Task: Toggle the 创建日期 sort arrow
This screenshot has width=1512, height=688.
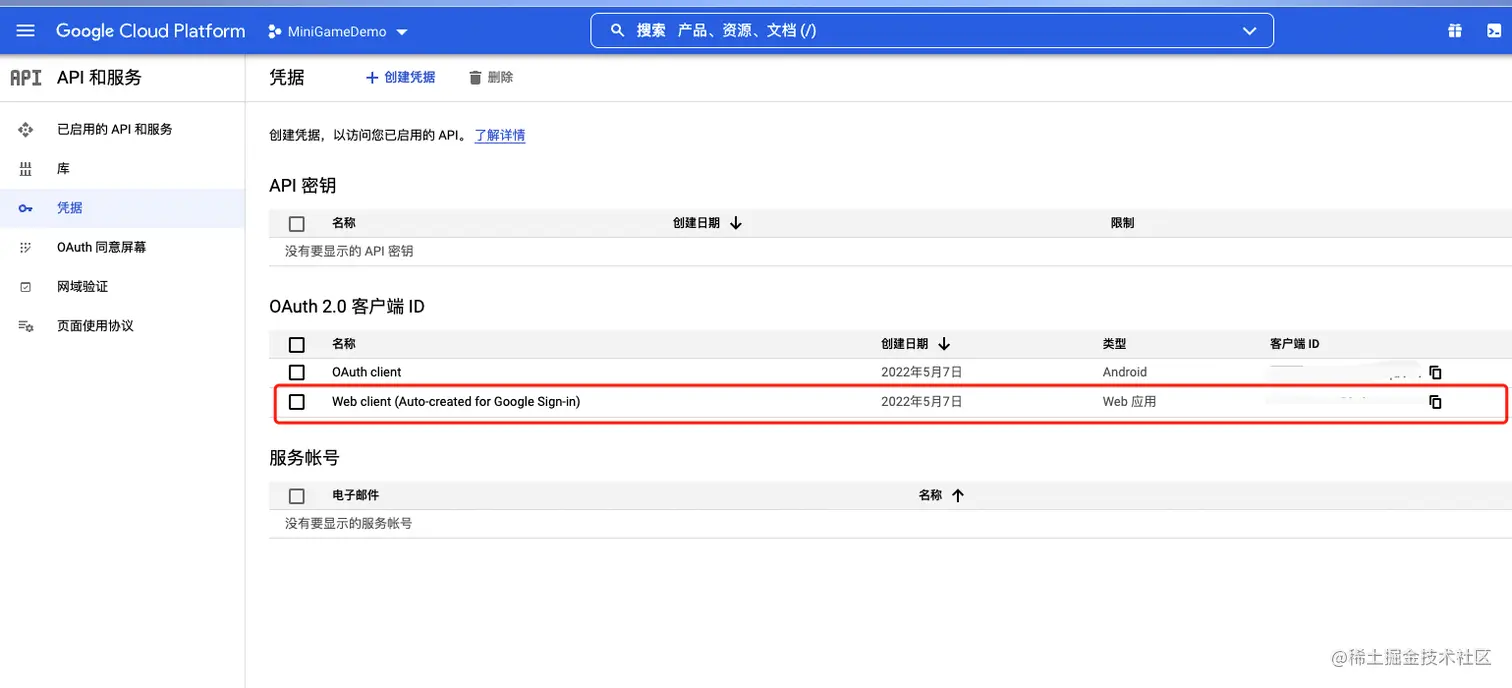Action: tap(945, 343)
